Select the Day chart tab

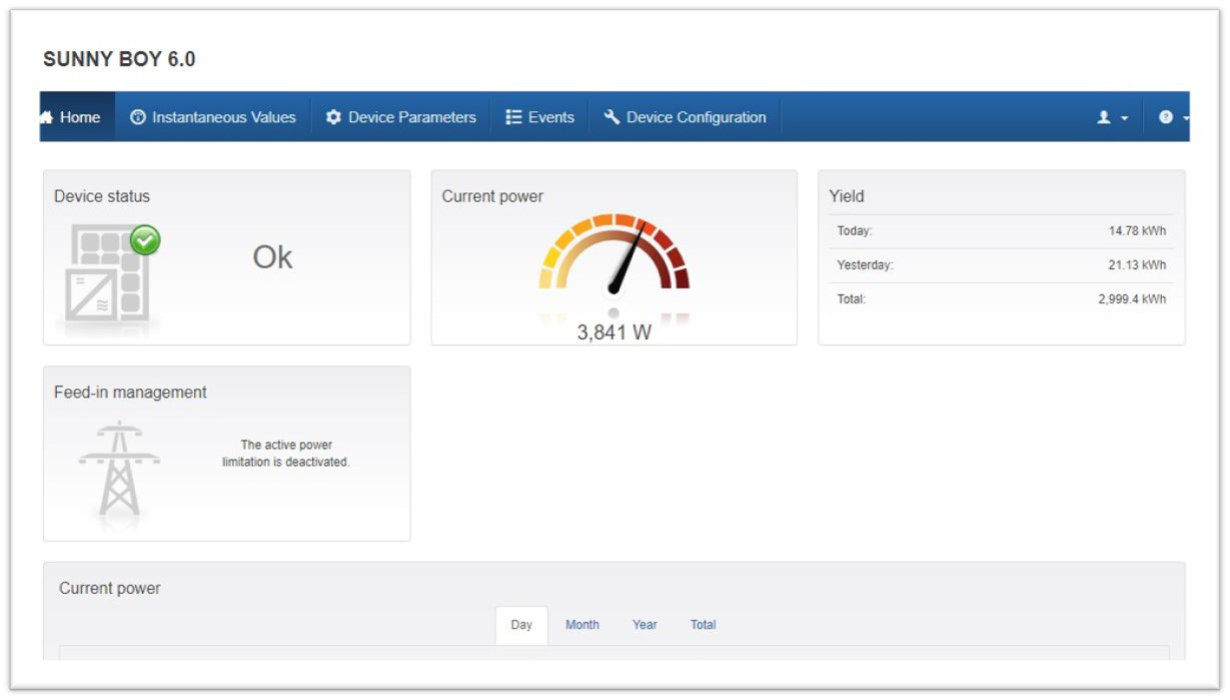pos(521,625)
